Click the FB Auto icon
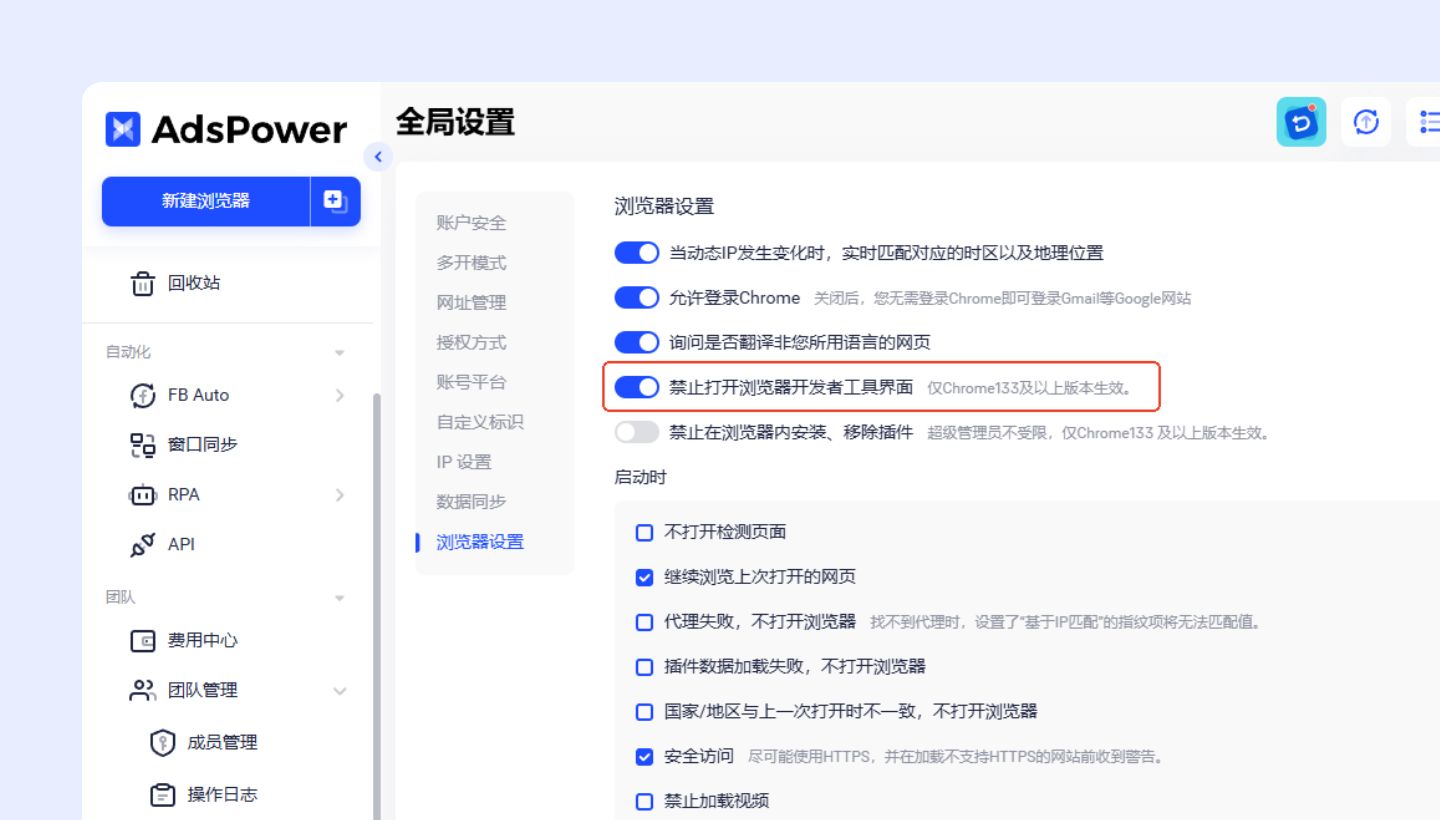 pyautogui.click(x=143, y=395)
